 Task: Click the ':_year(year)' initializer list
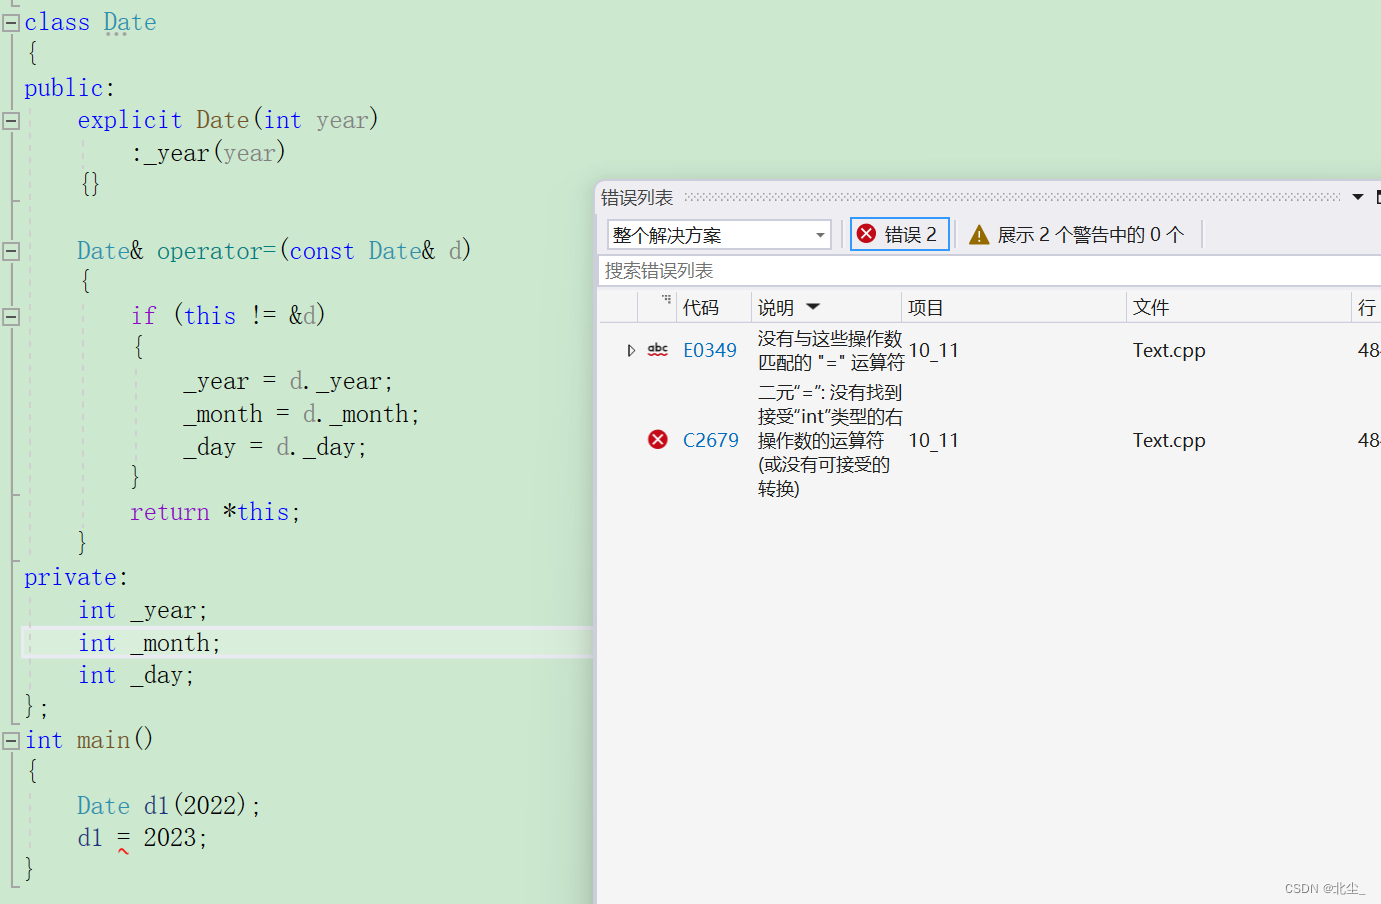[208, 153]
